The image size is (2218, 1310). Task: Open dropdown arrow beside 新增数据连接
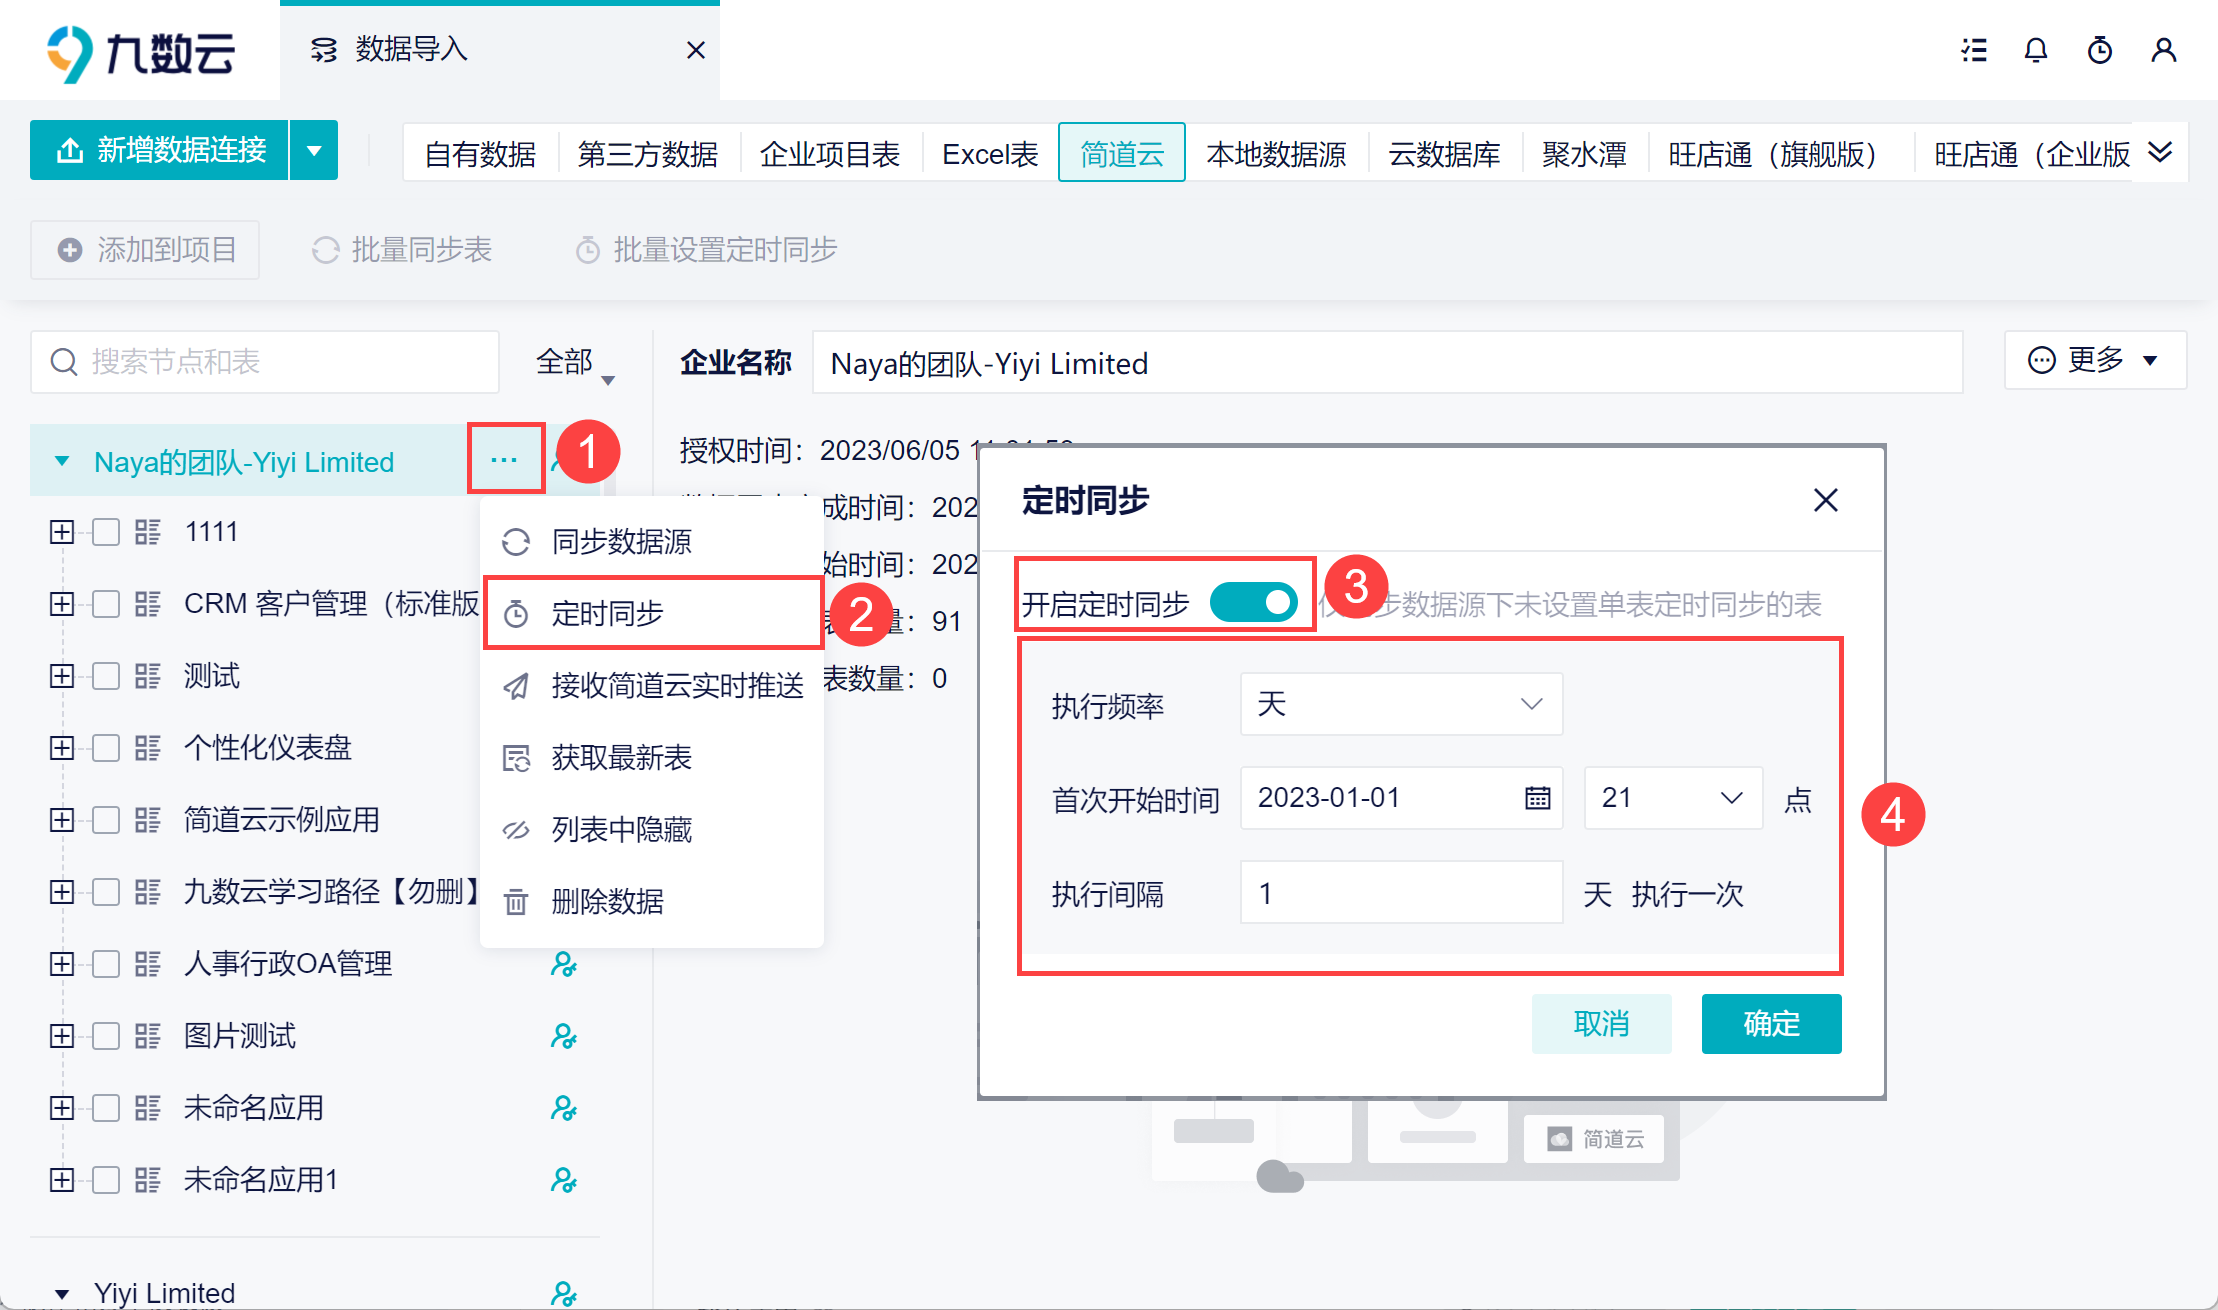pos(314,151)
